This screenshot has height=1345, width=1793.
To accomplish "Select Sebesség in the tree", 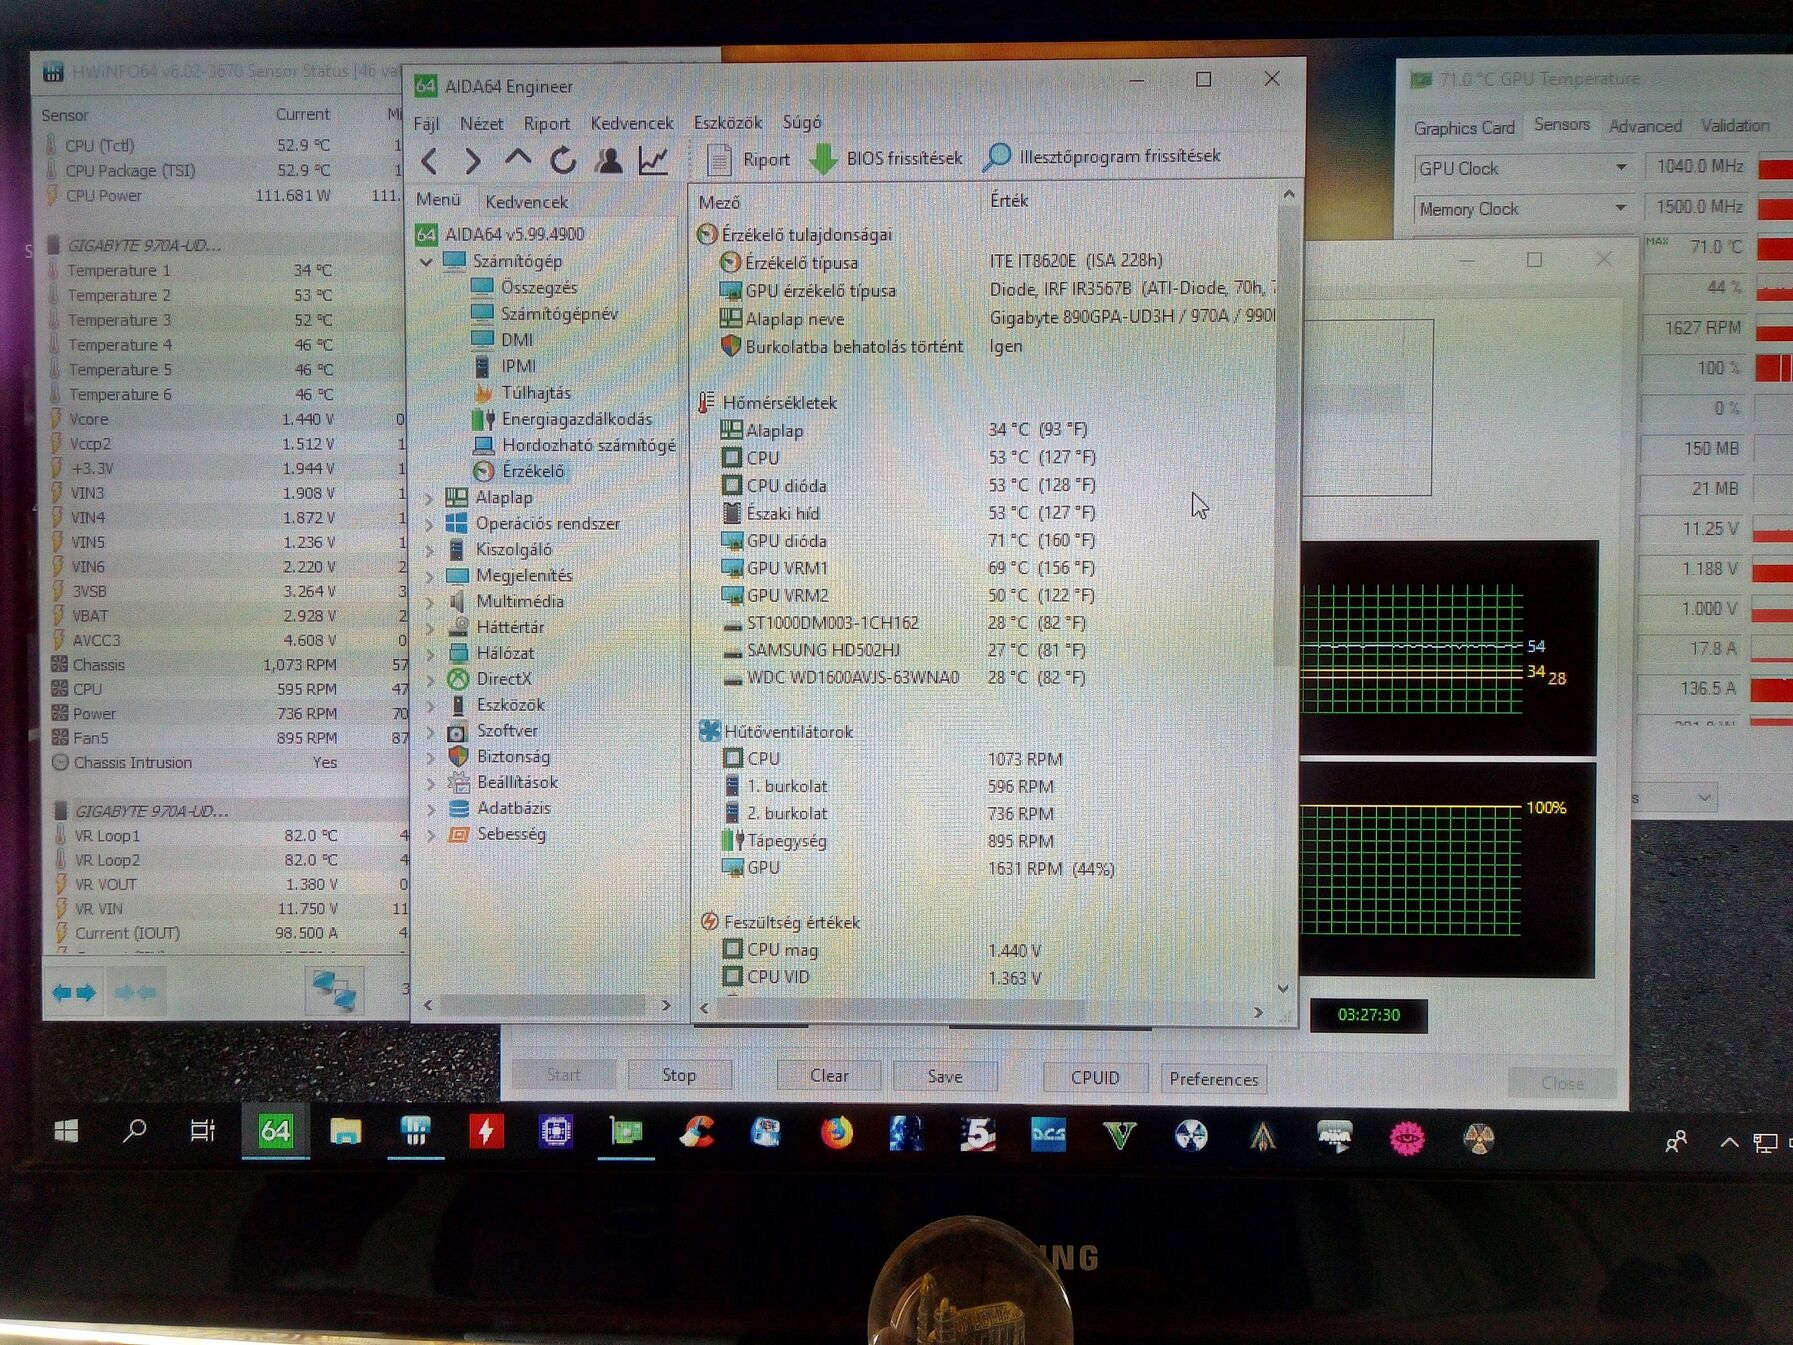I will point(511,834).
